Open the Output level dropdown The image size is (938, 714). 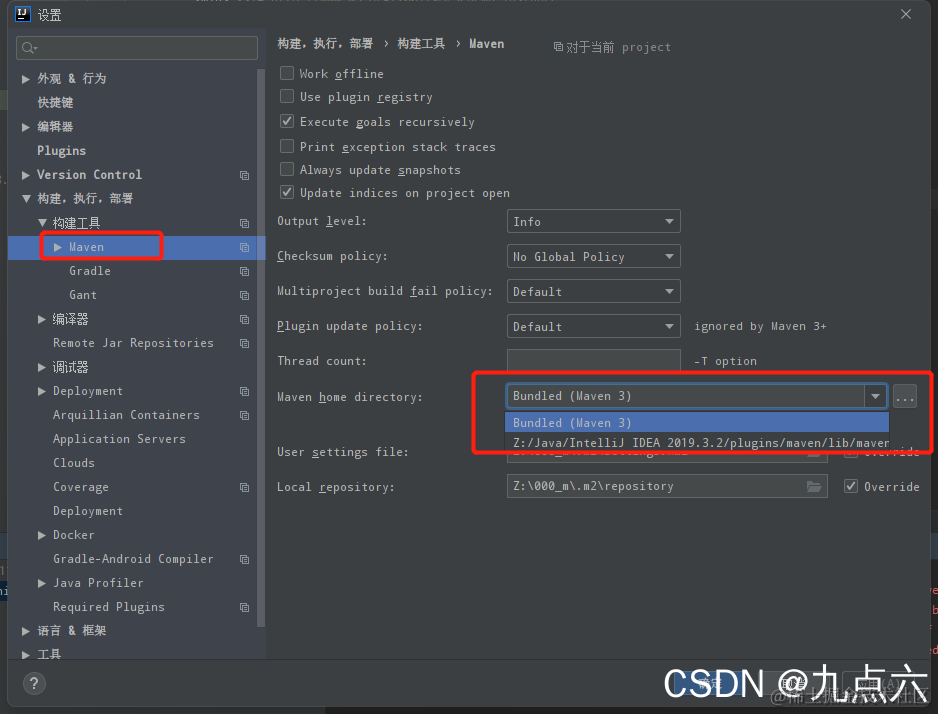point(593,221)
